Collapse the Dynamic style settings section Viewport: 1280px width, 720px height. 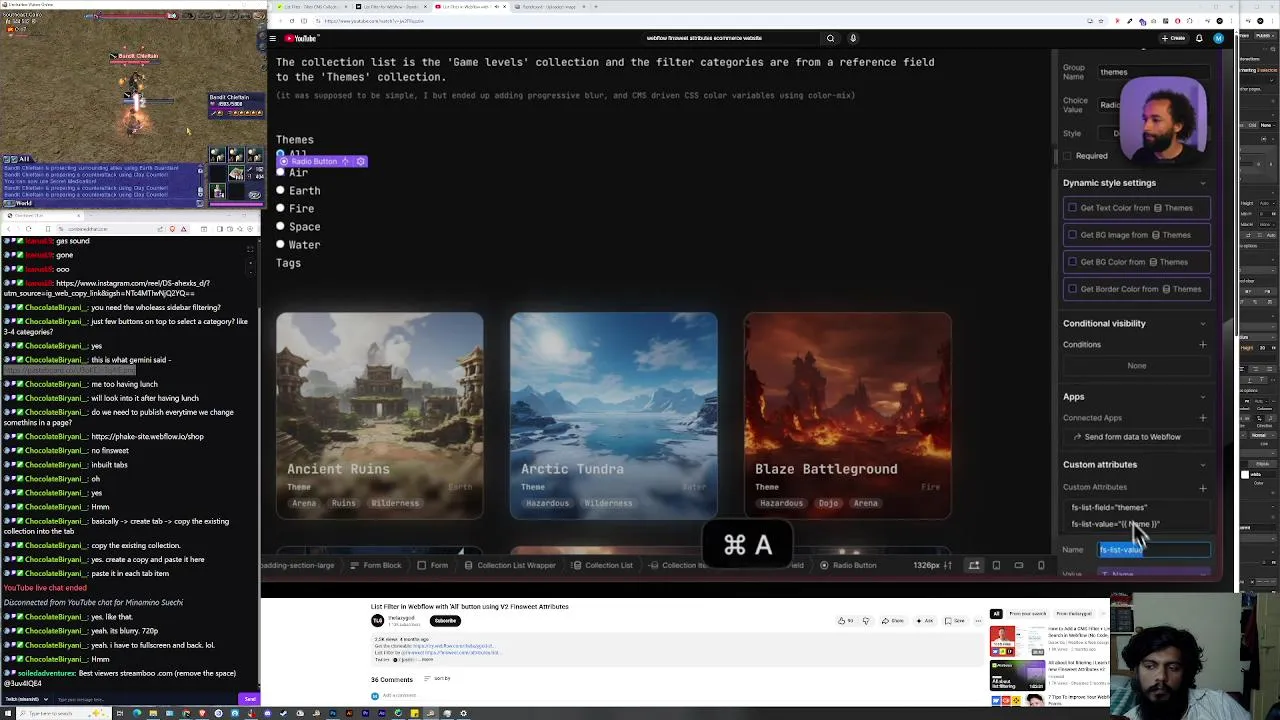point(1203,183)
